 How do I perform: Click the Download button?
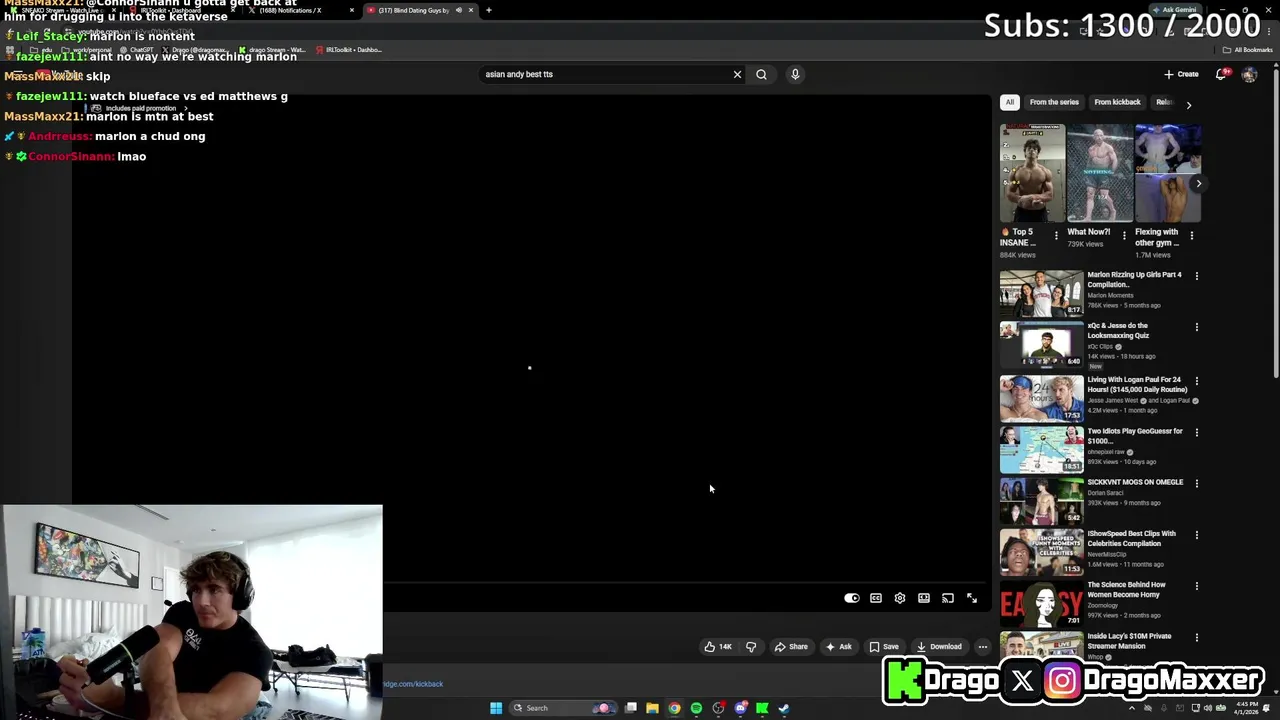click(x=939, y=646)
